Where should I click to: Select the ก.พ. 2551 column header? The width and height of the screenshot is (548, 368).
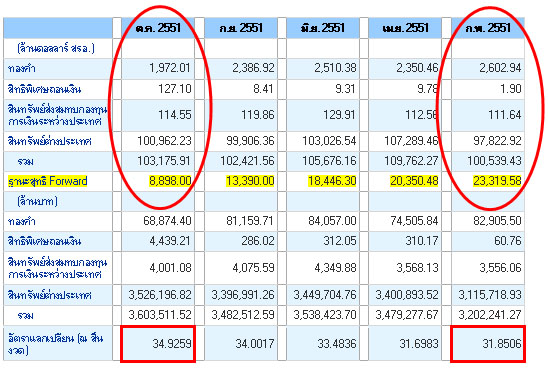tap(488, 28)
